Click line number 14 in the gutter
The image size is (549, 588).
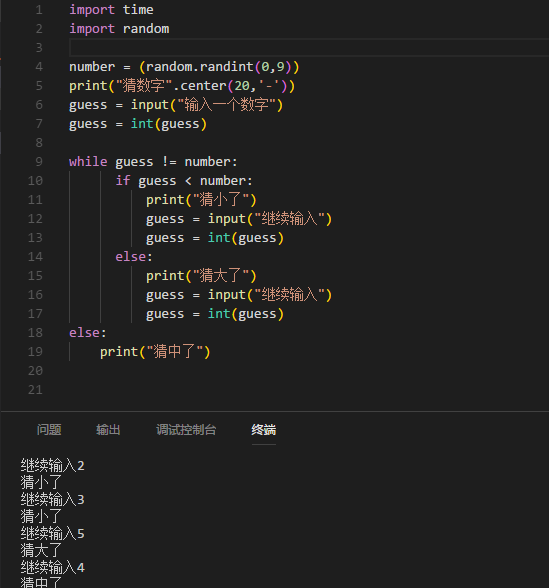[x=35, y=257]
